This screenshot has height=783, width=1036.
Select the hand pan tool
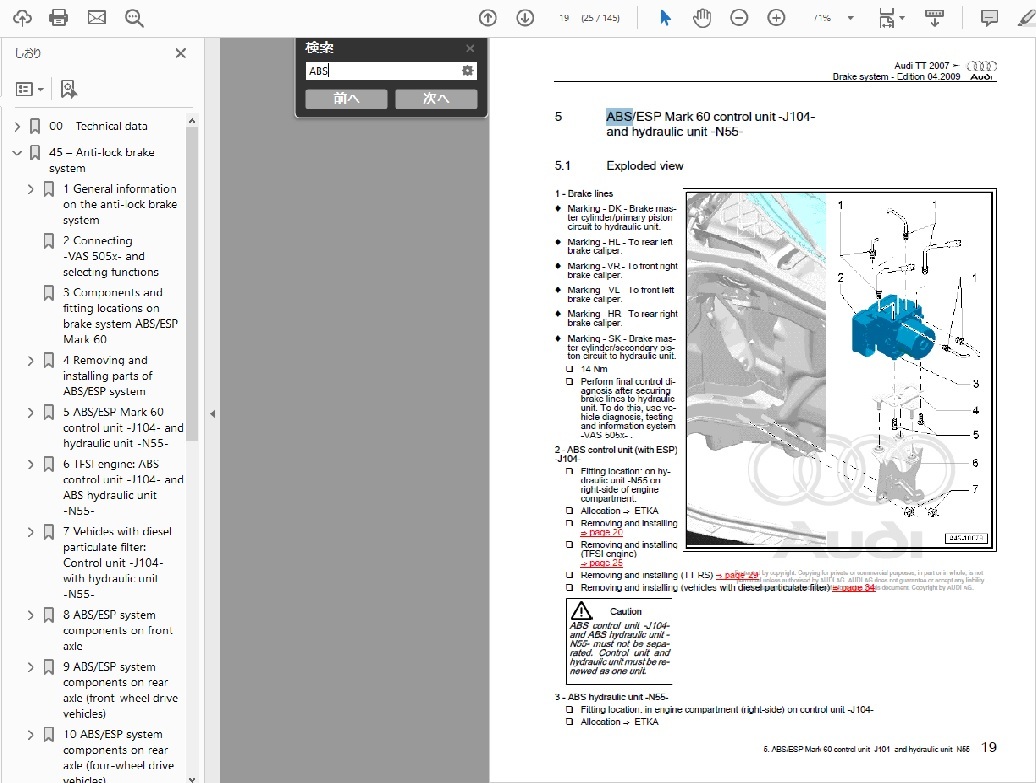pyautogui.click(x=702, y=18)
